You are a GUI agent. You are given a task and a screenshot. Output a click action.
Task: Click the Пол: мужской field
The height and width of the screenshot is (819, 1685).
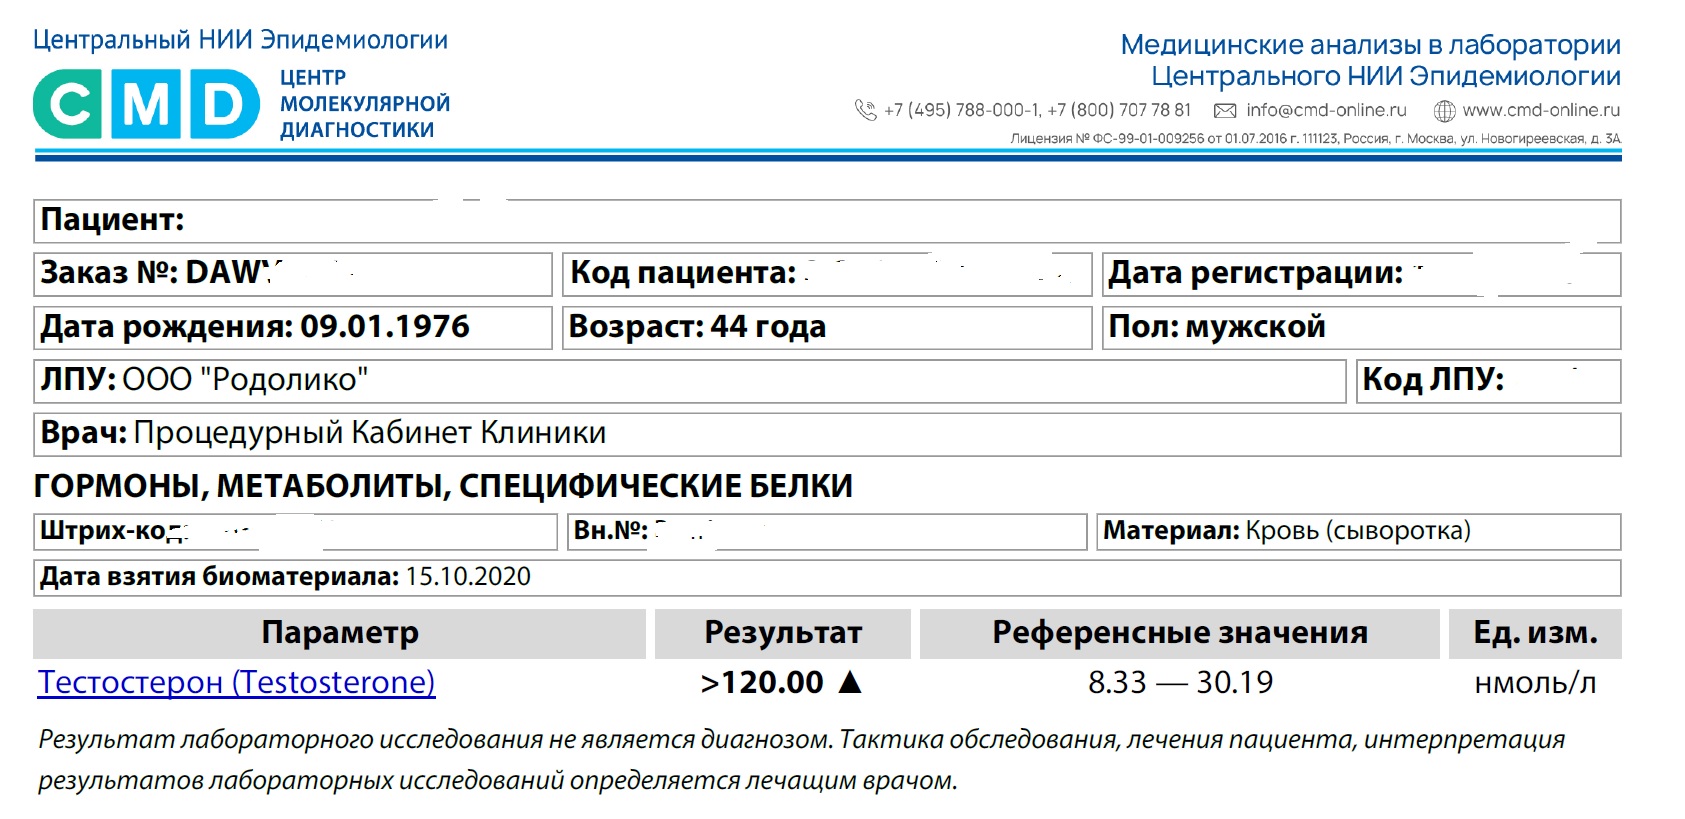(x=1360, y=327)
